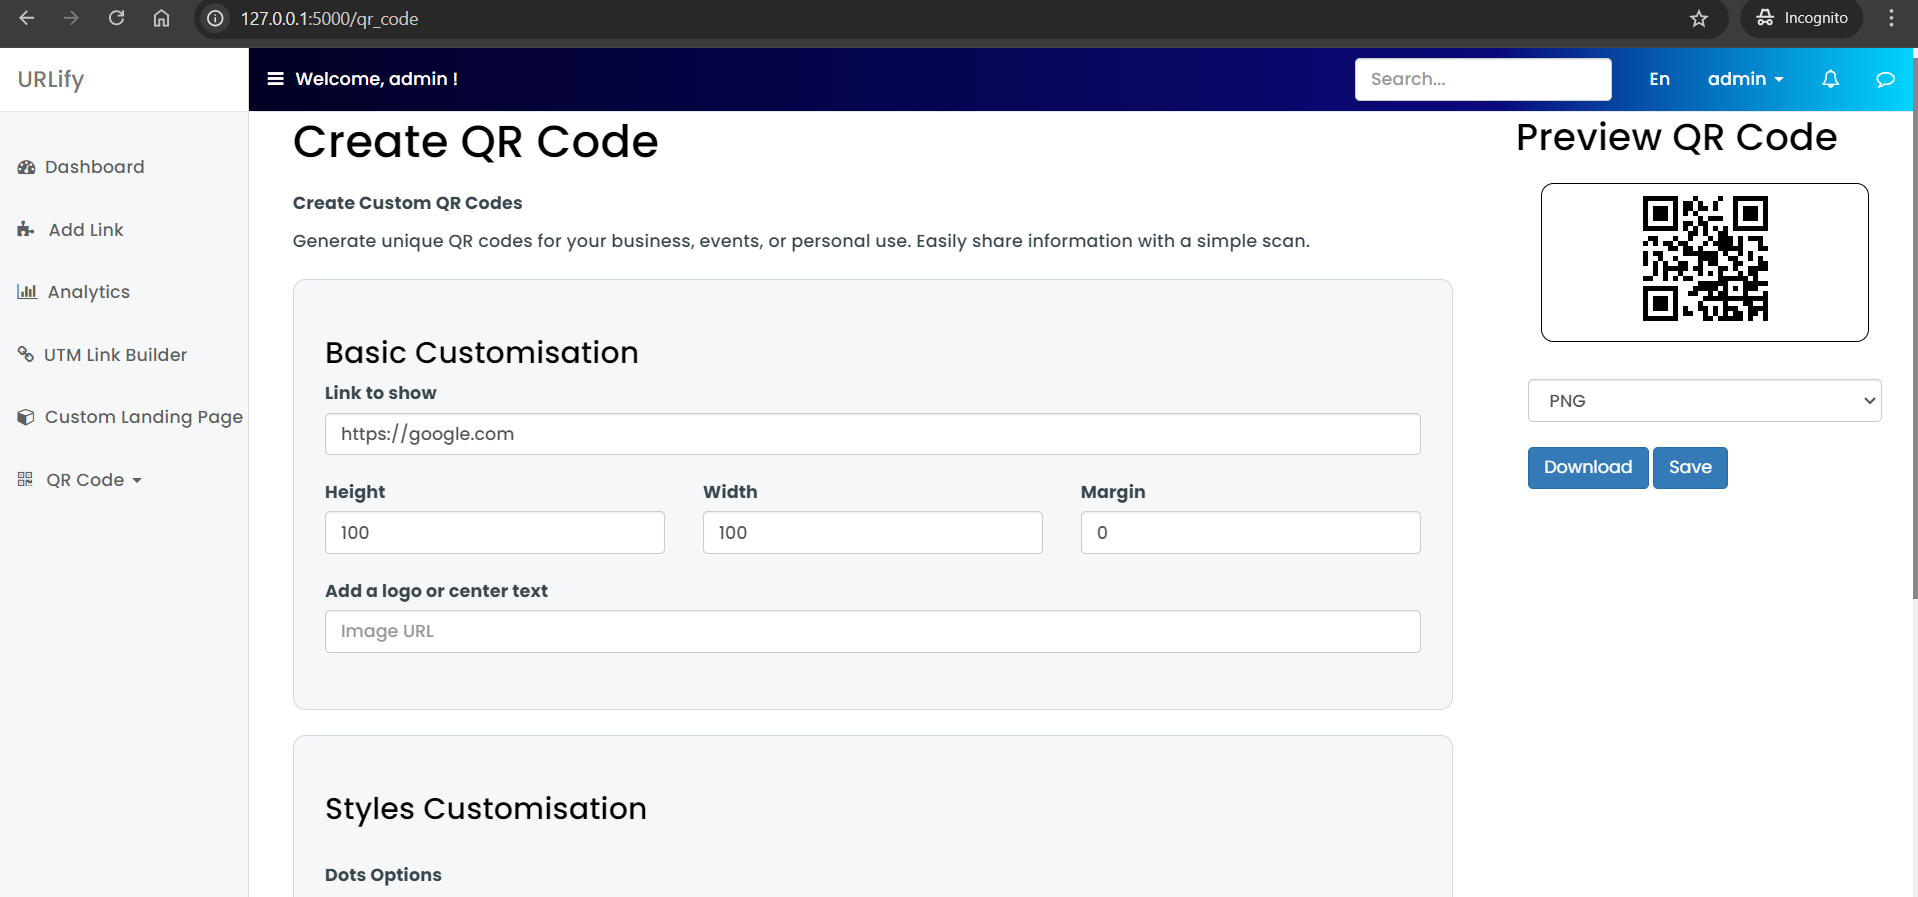Click 'Add a logo or center text' label

click(436, 591)
